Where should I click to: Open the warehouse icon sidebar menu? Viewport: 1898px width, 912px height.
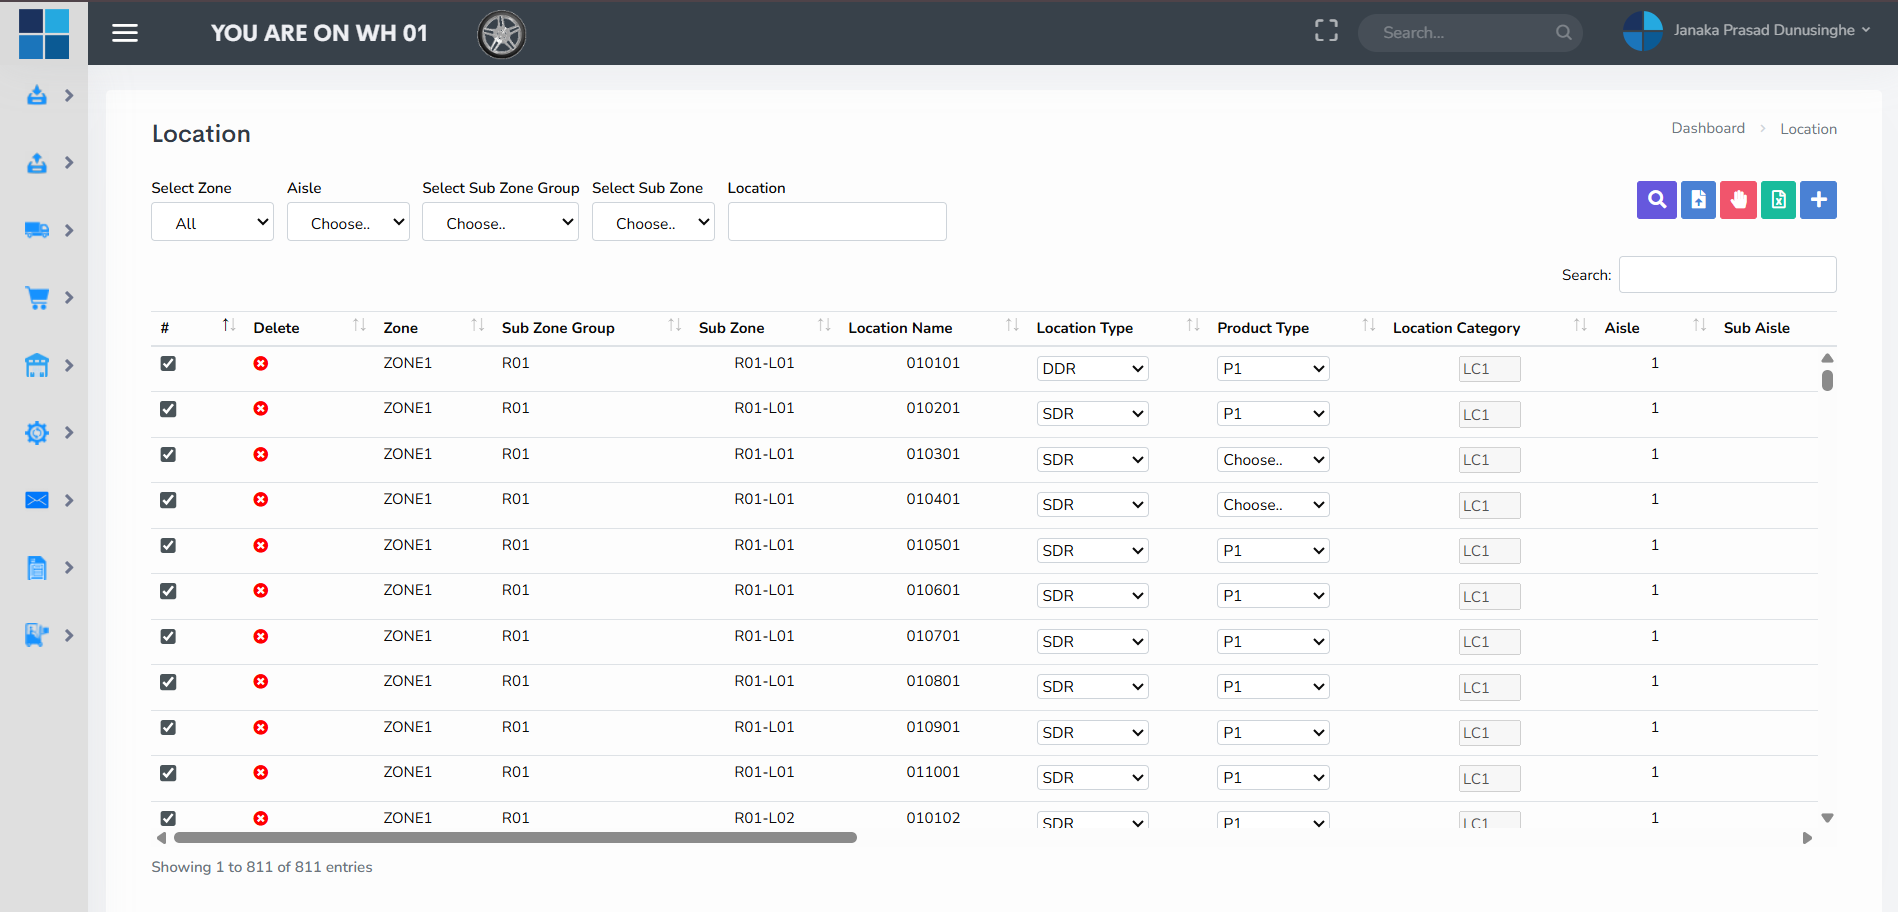(x=38, y=365)
